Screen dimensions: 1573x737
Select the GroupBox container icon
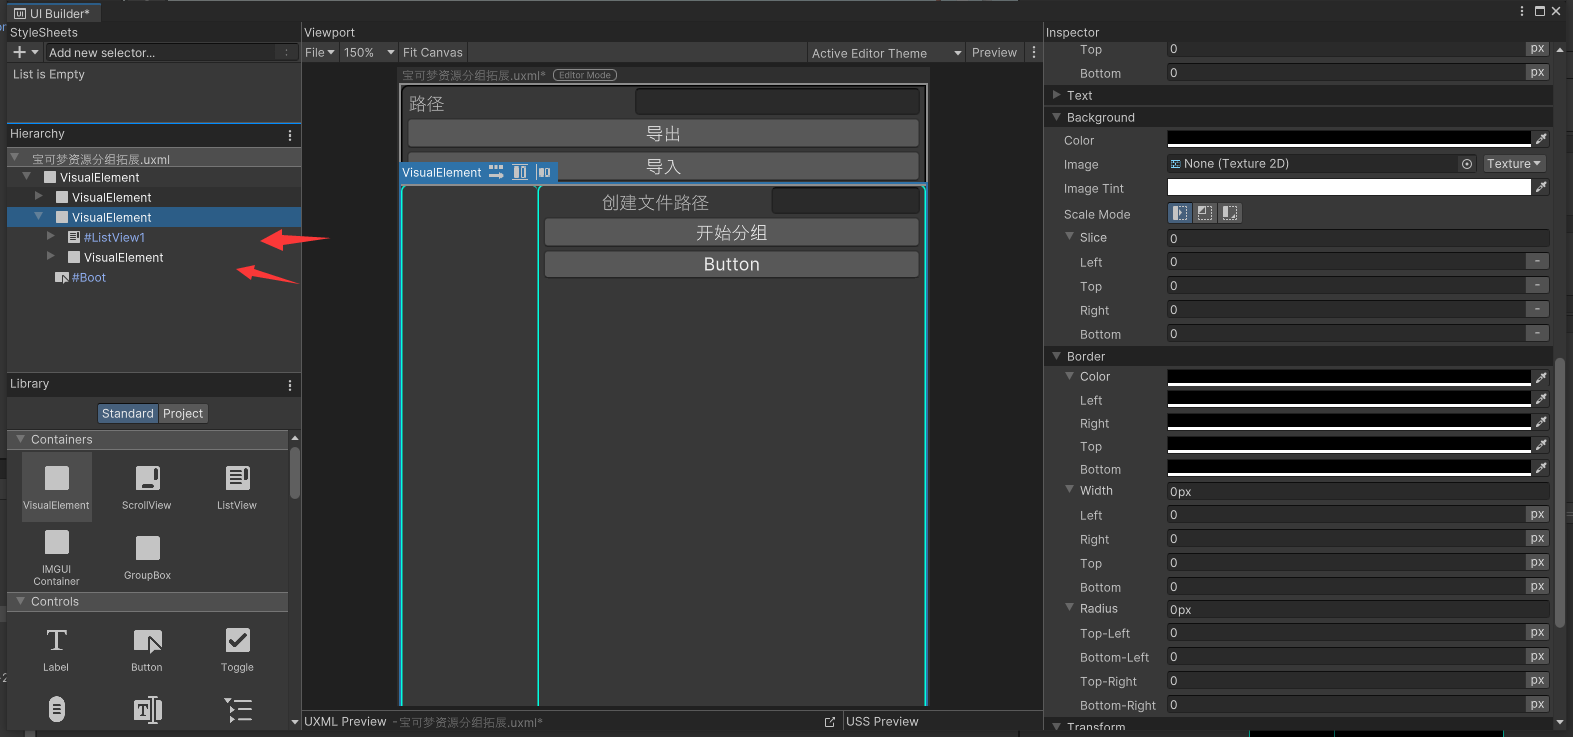point(148,548)
